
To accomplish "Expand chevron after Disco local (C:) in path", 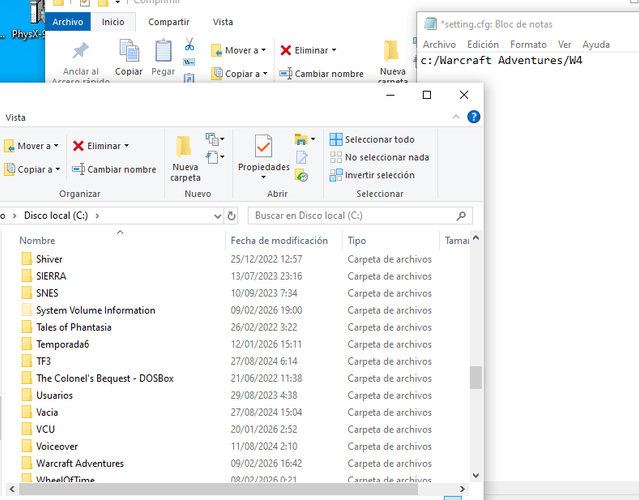I will coord(97,216).
